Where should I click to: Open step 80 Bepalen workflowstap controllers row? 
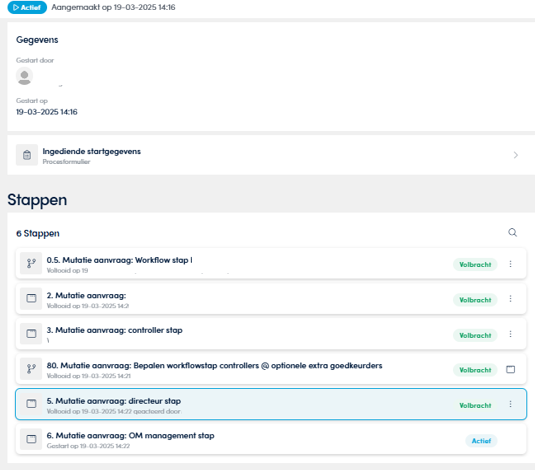pyautogui.click(x=271, y=369)
